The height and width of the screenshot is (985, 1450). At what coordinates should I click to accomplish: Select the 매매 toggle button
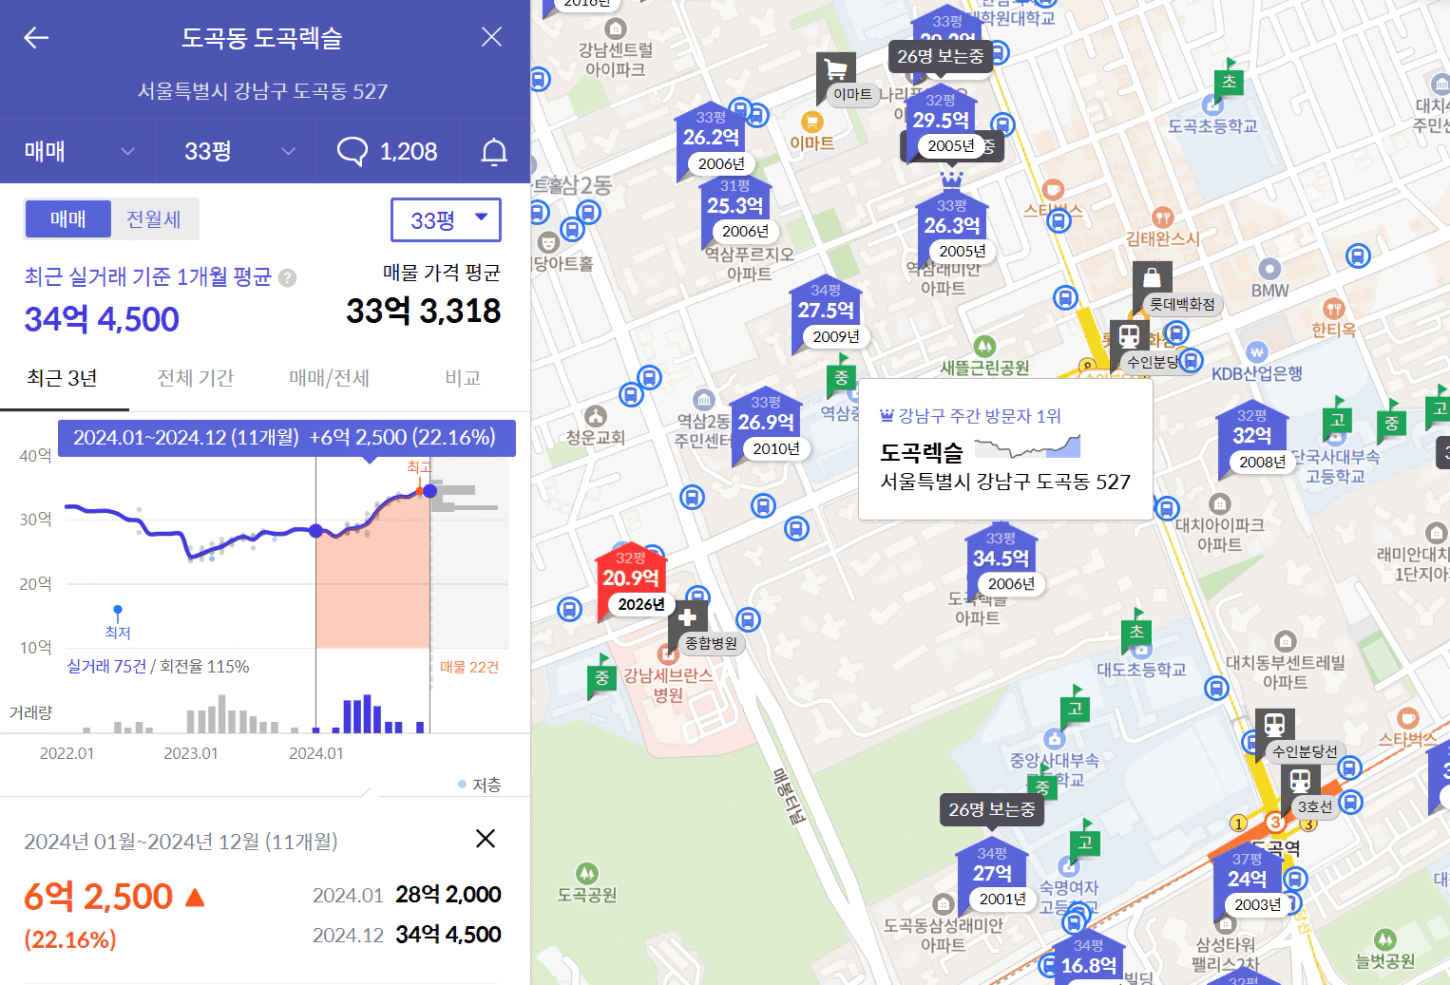68,219
